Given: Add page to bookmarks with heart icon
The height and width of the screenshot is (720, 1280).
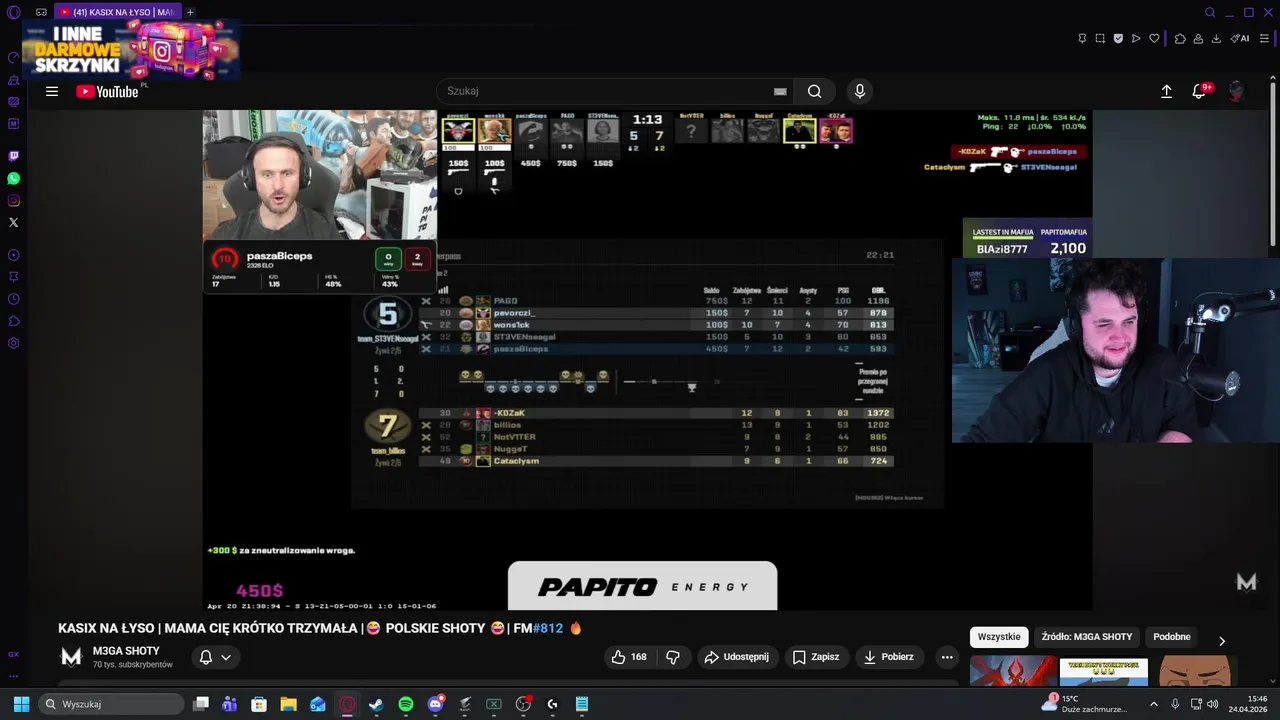Looking at the screenshot, I should click(1154, 38).
